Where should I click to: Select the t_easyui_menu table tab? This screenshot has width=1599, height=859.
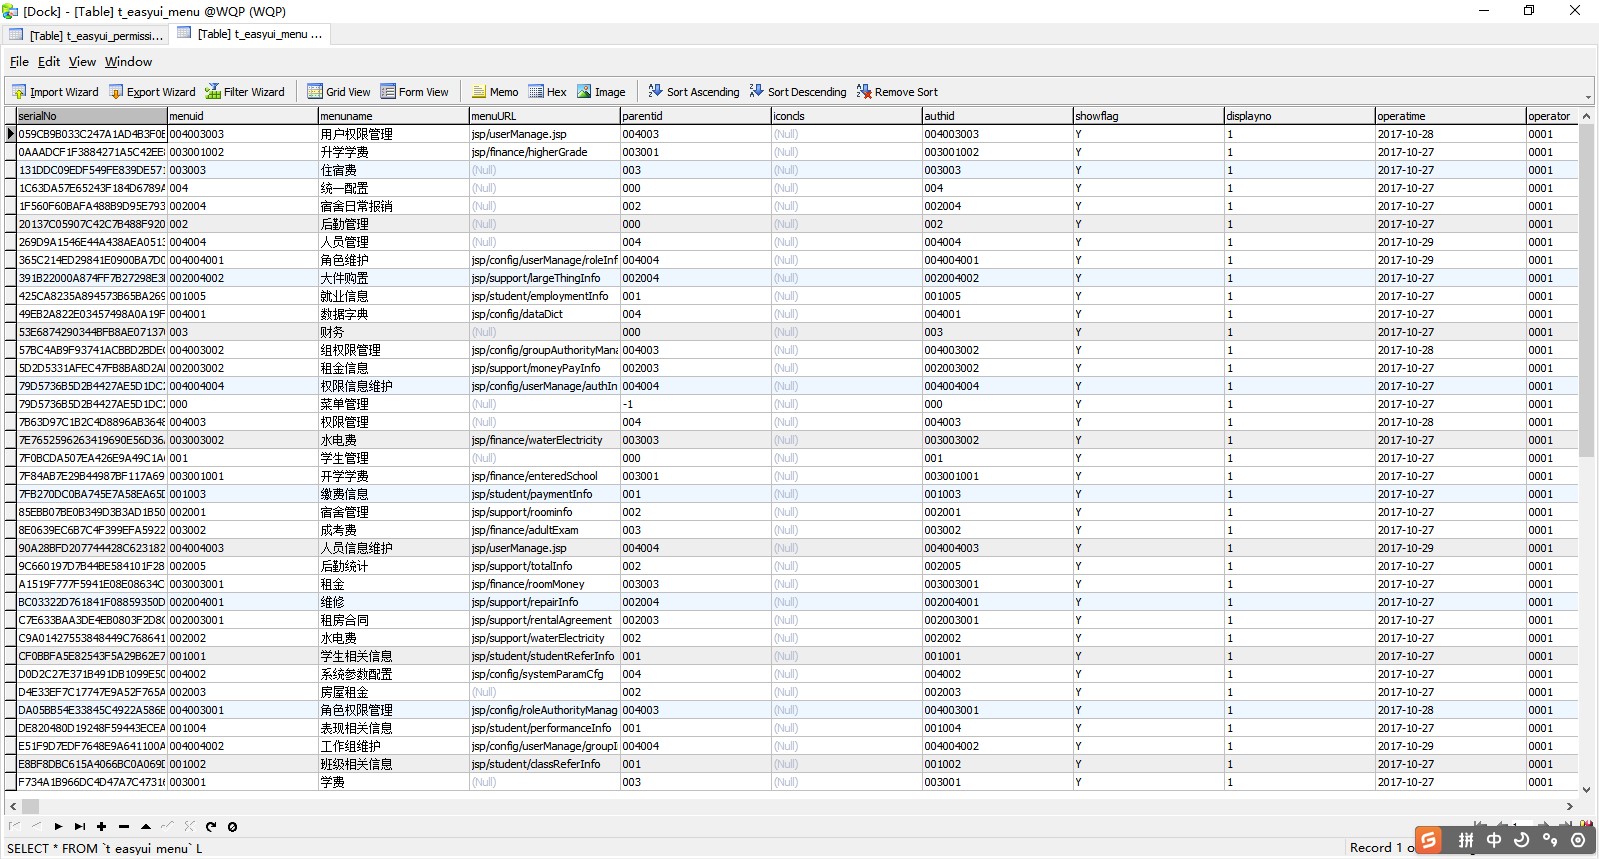pos(249,34)
